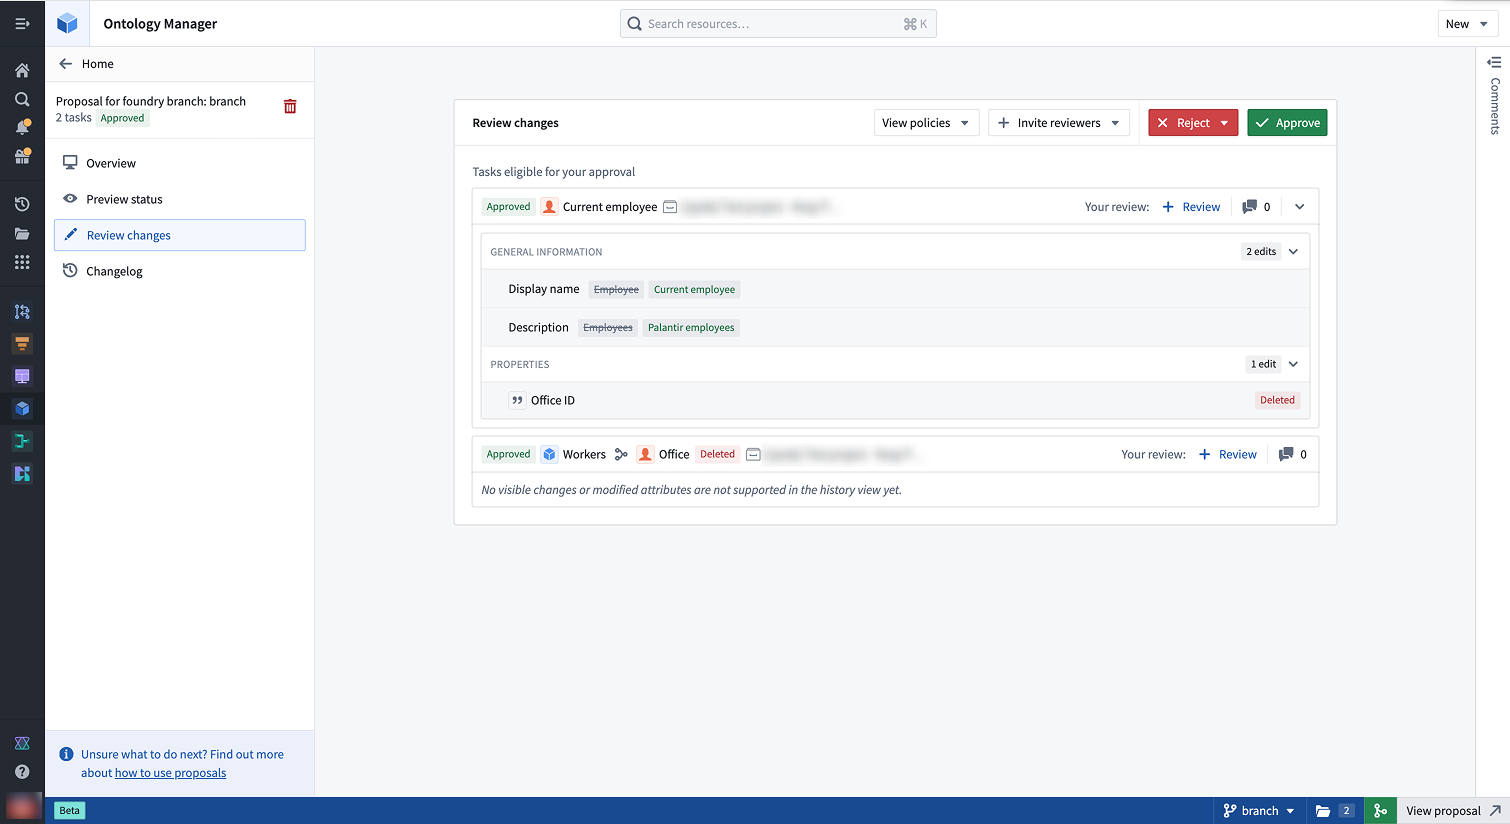Collapse the Current employee task chevron
This screenshot has height=824, width=1510.
point(1299,207)
